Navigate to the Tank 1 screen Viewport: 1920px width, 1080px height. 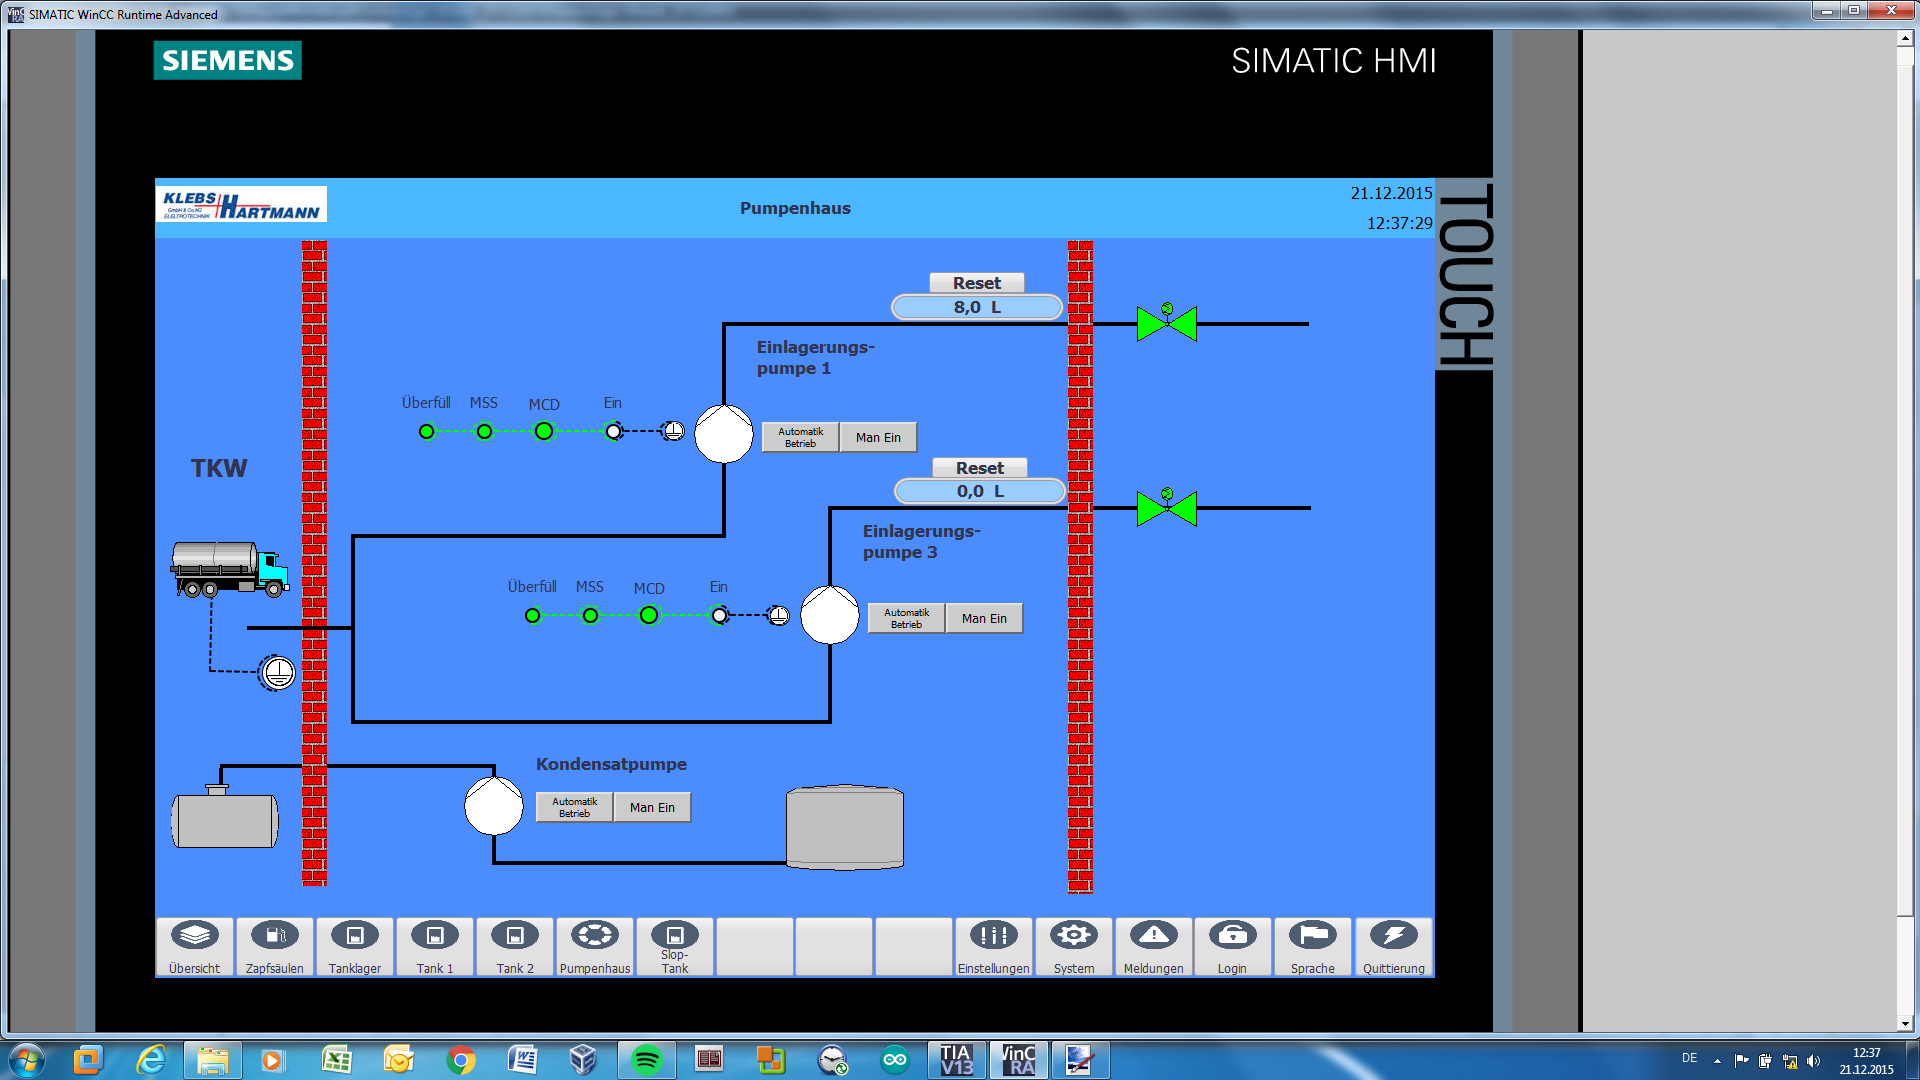click(x=435, y=946)
